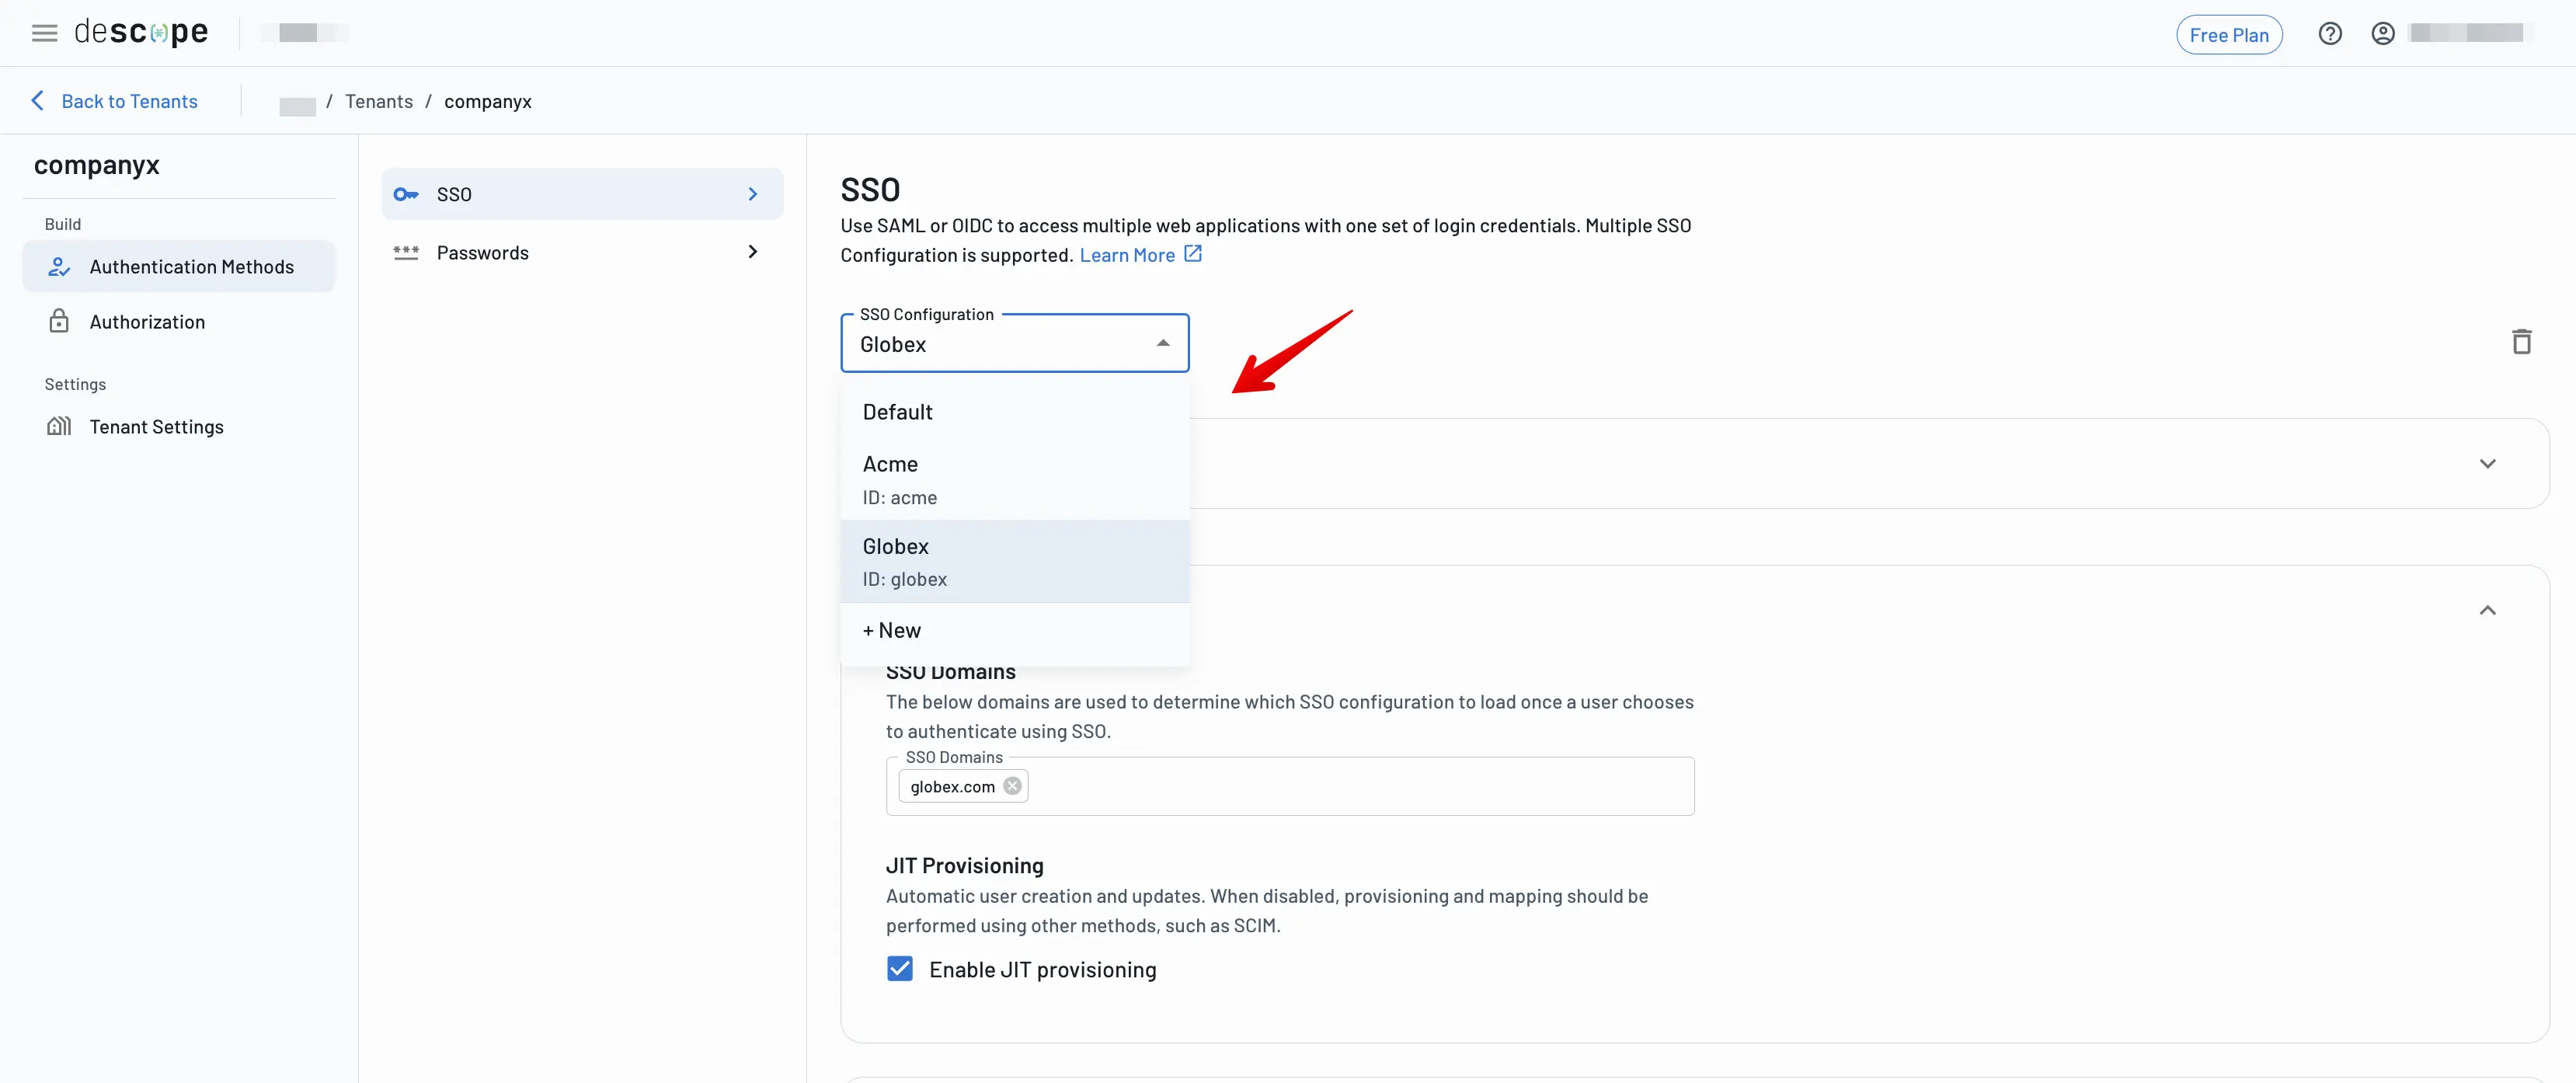Select Acme from the configuration list
Image resolution: width=2576 pixels, height=1083 pixels.
tap(890, 464)
